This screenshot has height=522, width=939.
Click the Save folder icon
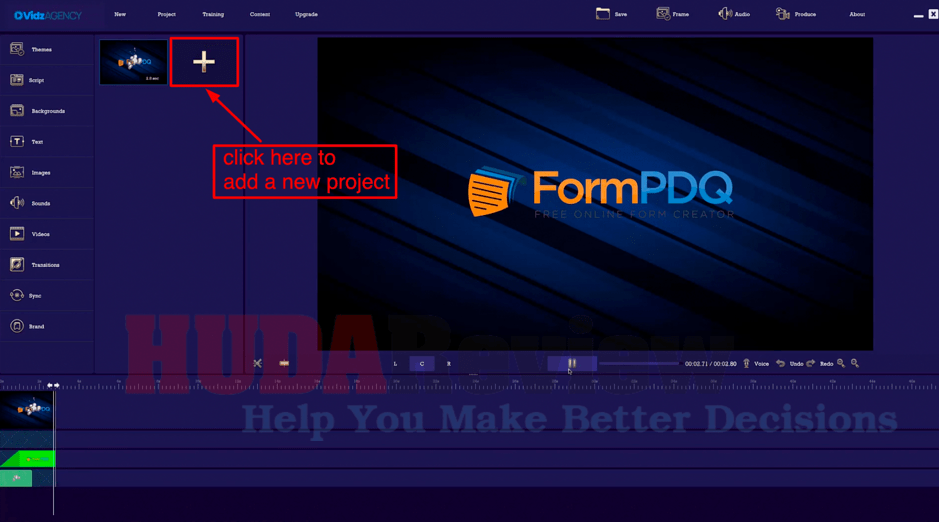(x=602, y=14)
